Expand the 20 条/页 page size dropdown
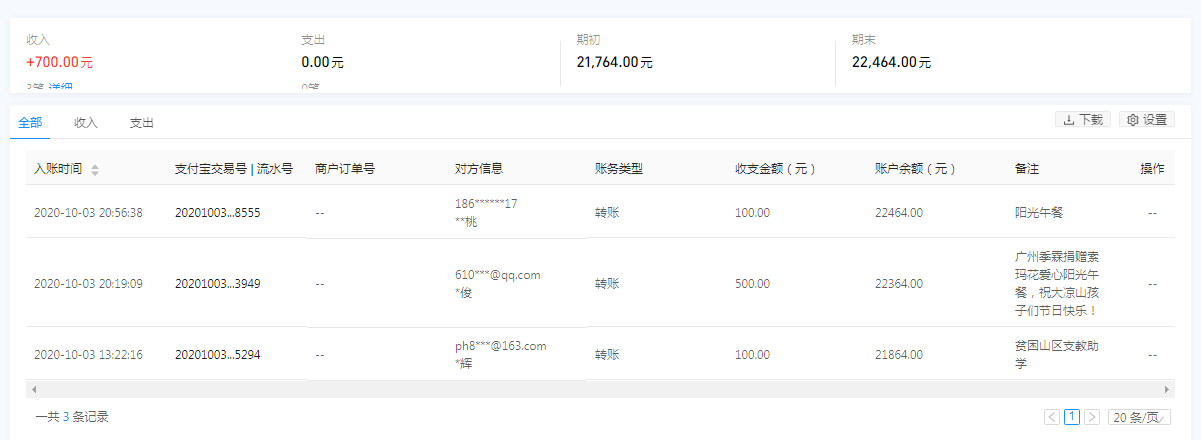The width and height of the screenshot is (1201, 440). pyautogui.click(x=1139, y=417)
